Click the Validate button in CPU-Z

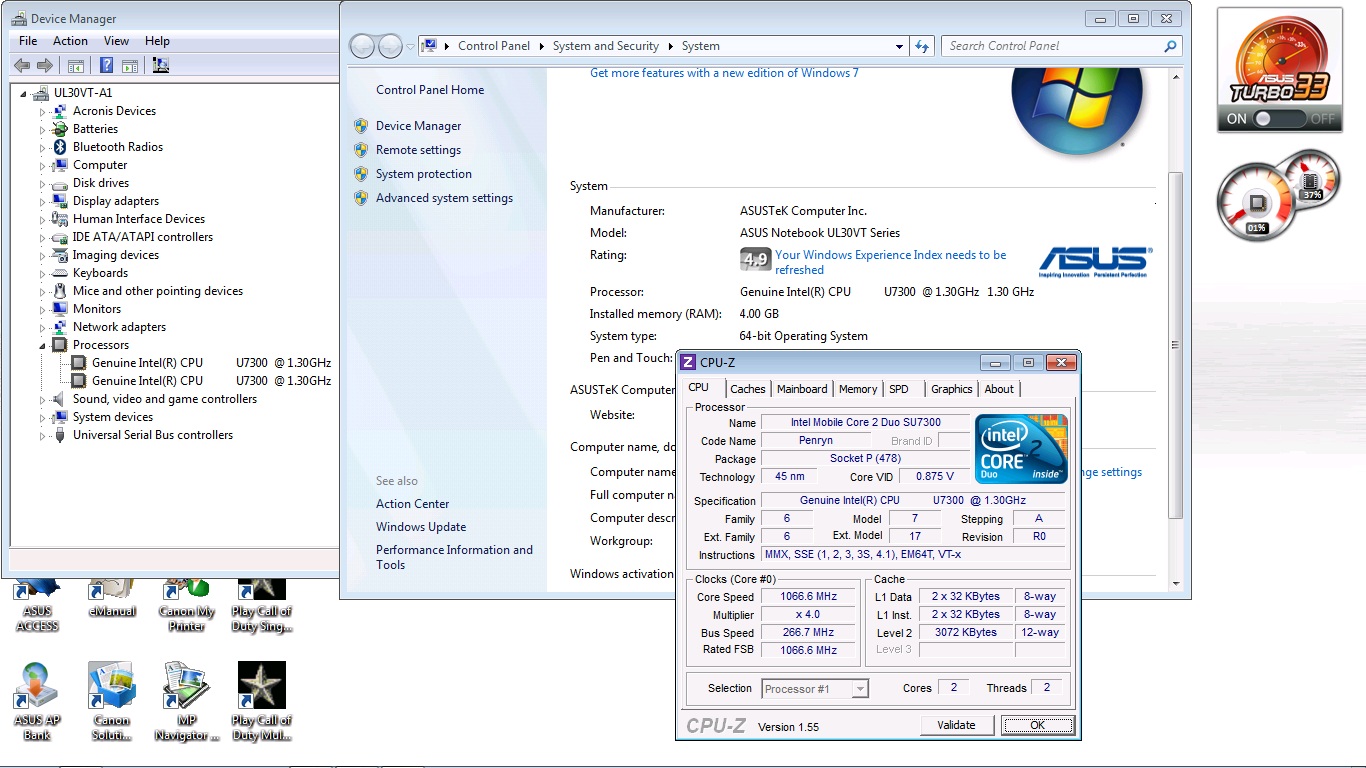pos(957,725)
